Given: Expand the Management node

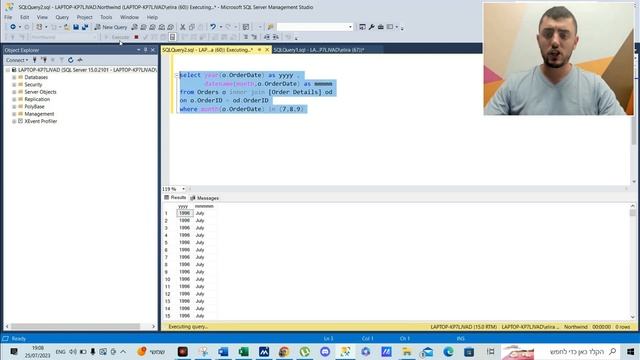Looking at the screenshot, I should [x=14, y=114].
